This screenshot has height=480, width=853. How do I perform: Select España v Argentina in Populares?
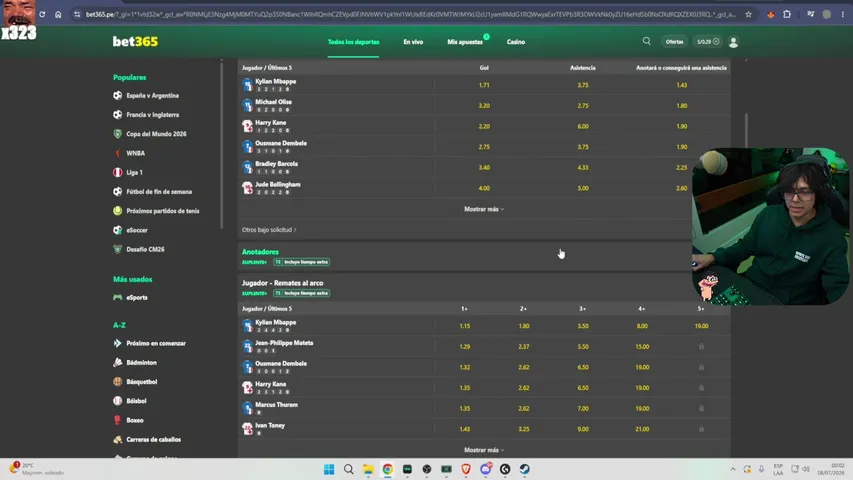[x=152, y=95]
